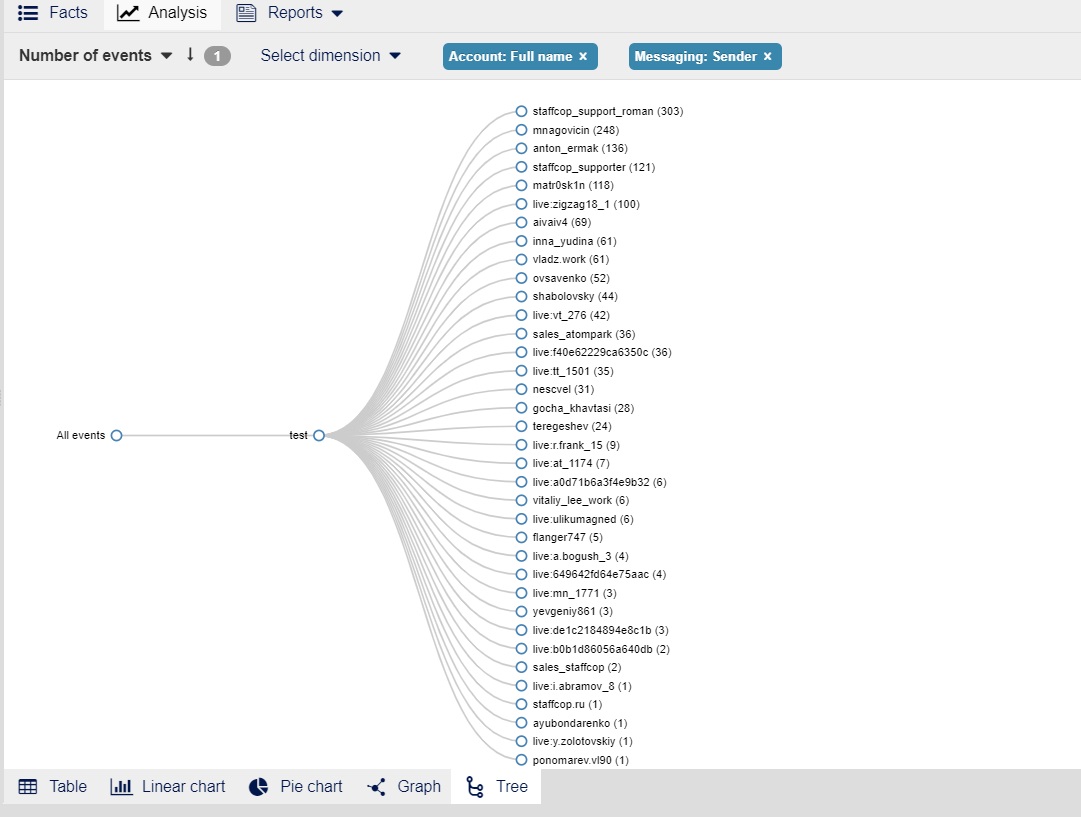Click the mnagovicin node circle
Image resolution: width=1081 pixels, height=817 pixels.
click(521, 130)
